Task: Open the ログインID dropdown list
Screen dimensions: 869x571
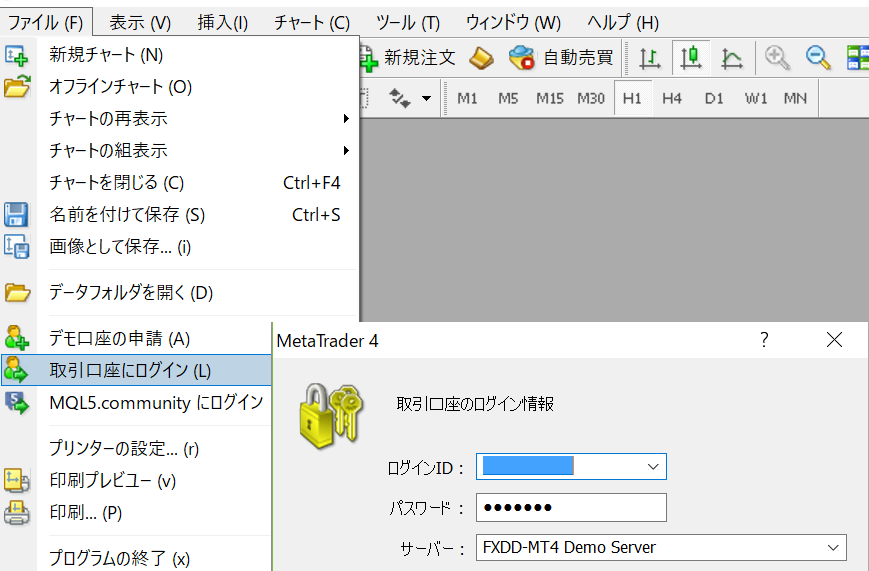Action: [653, 467]
